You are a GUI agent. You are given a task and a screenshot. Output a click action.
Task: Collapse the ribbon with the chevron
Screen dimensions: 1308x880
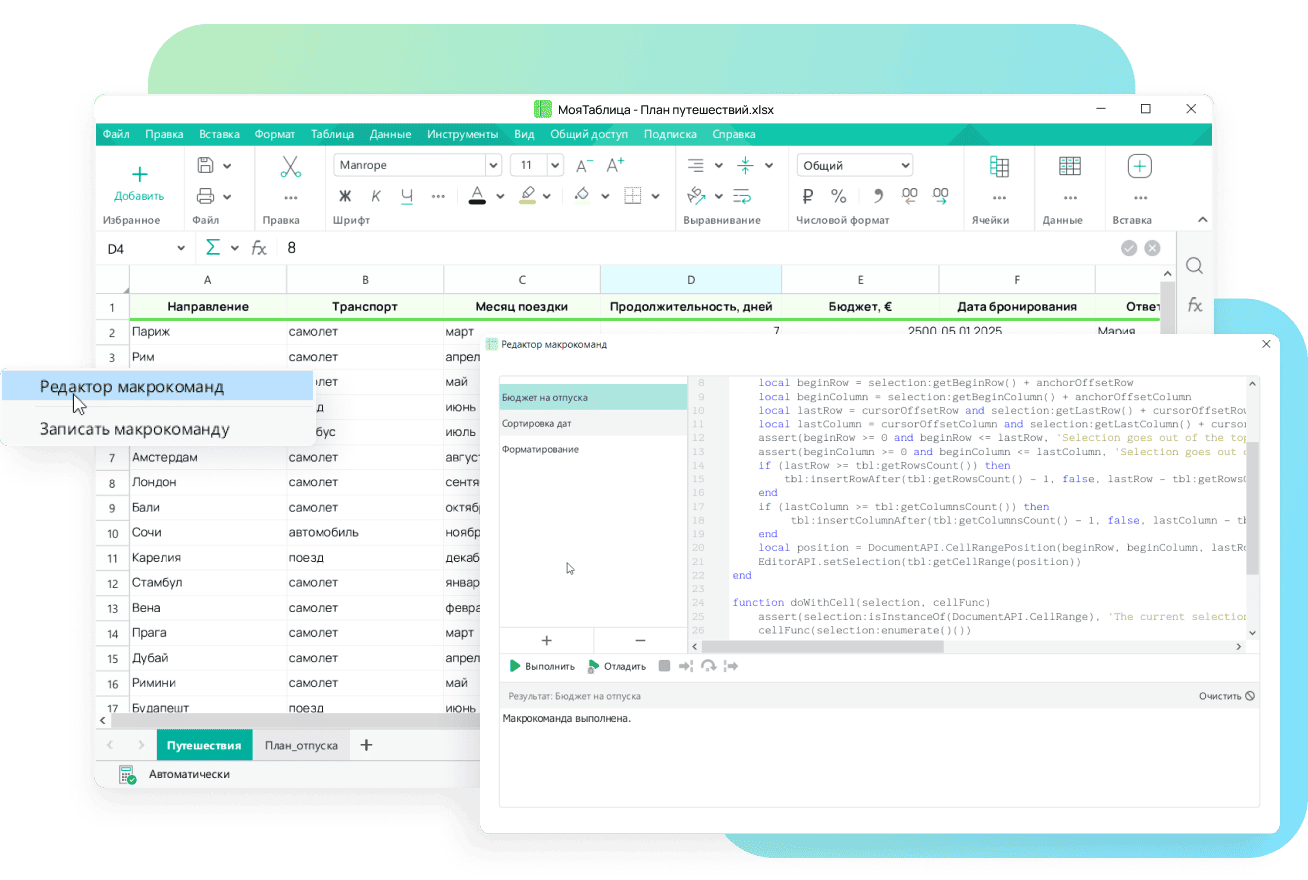[1202, 220]
